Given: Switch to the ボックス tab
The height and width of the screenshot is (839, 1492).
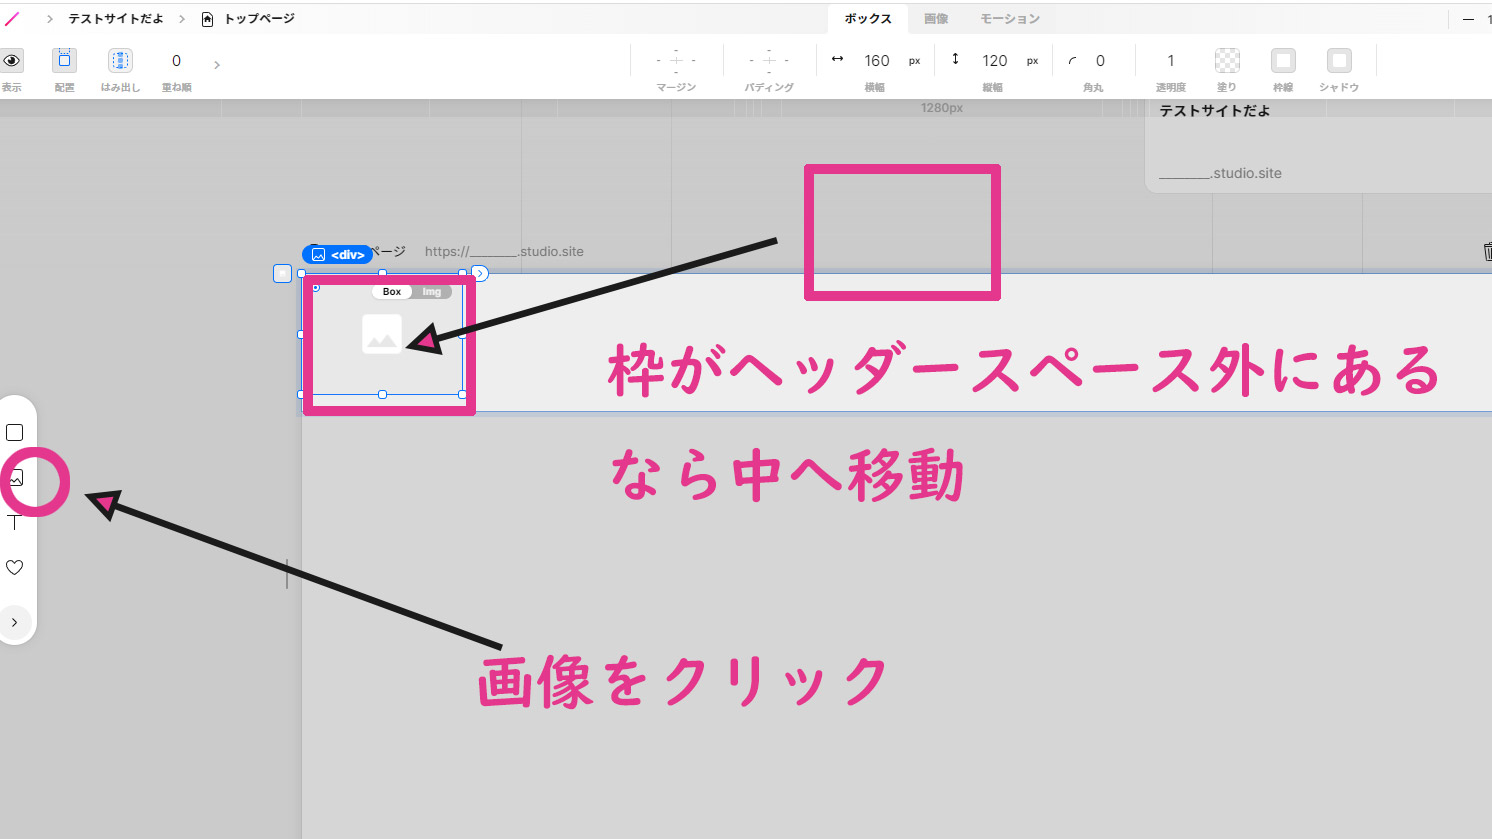Looking at the screenshot, I should pyautogui.click(x=868, y=19).
